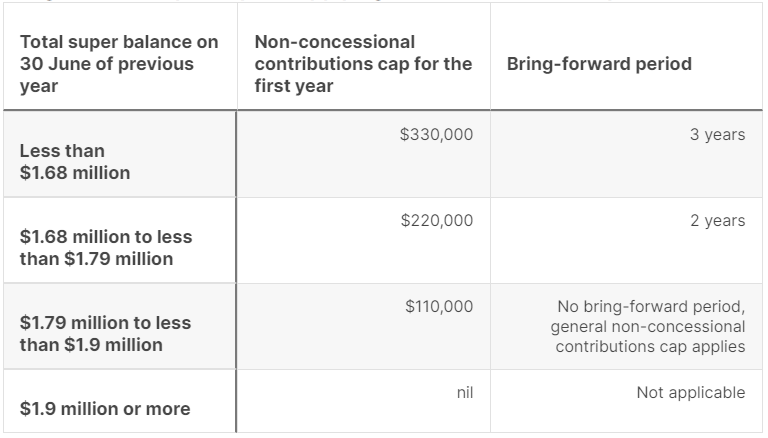Click the $220,000 cap value
768x438 pixels.
click(437, 220)
